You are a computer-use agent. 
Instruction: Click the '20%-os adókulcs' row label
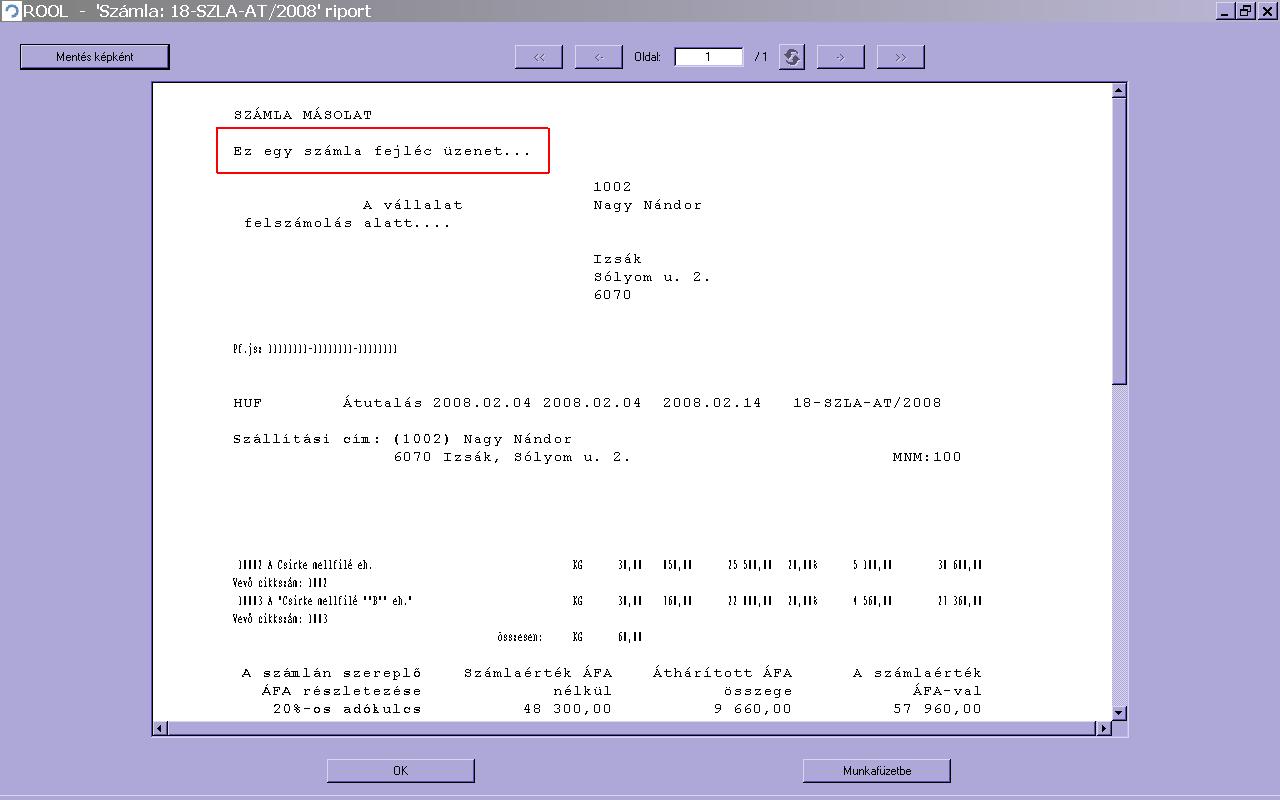tap(347, 709)
